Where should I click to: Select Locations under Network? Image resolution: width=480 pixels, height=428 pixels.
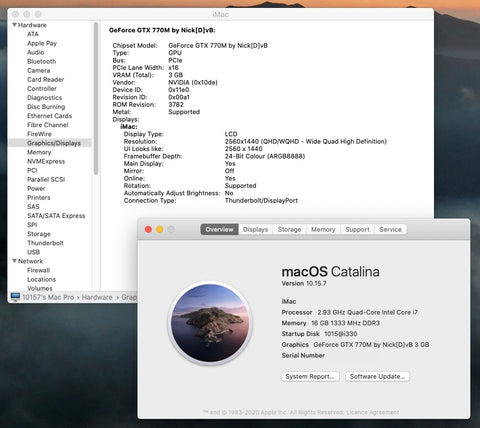[42, 279]
